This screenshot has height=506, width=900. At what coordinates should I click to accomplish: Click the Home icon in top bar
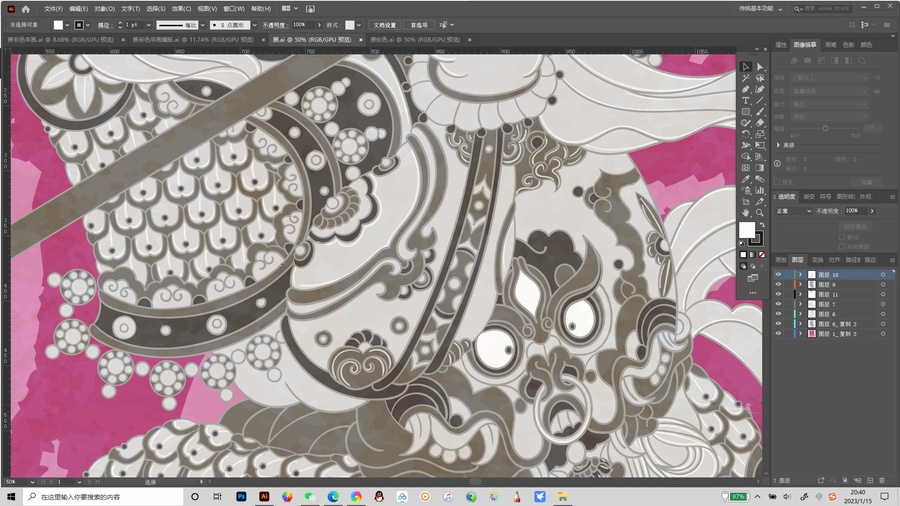coord(26,9)
